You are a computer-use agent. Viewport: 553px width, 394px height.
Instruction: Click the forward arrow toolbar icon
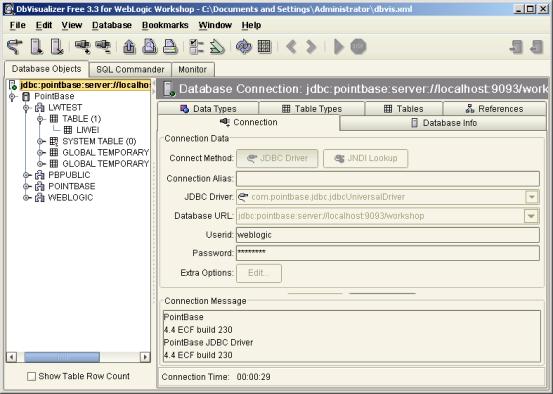click(311, 47)
